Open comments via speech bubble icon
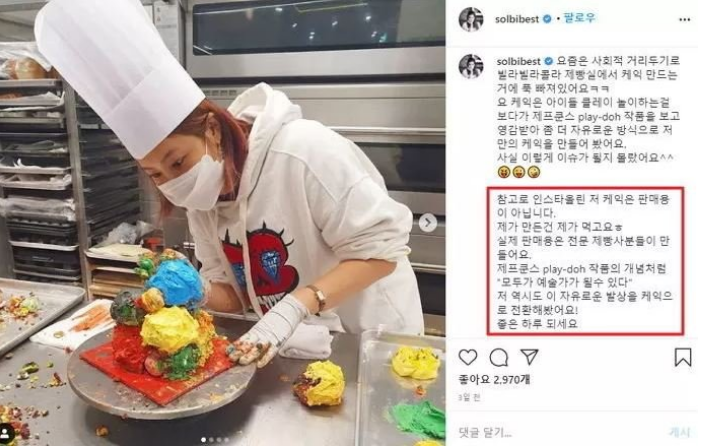Viewport: 705px width, 447px height. click(x=499, y=358)
